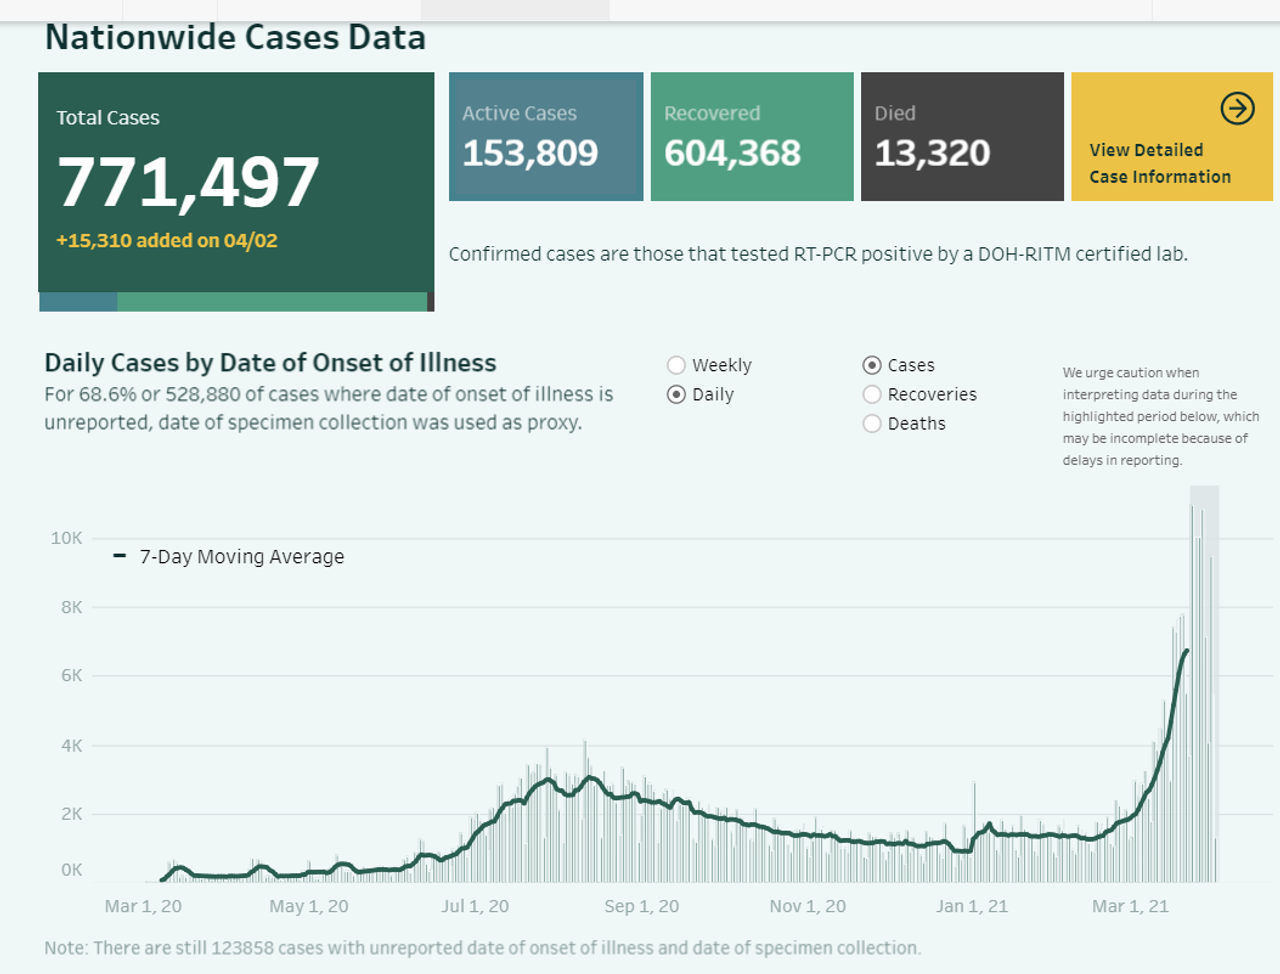Click blue segment of Total Cases bar
This screenshot has height=974, width=1280.
coord(78,302)
